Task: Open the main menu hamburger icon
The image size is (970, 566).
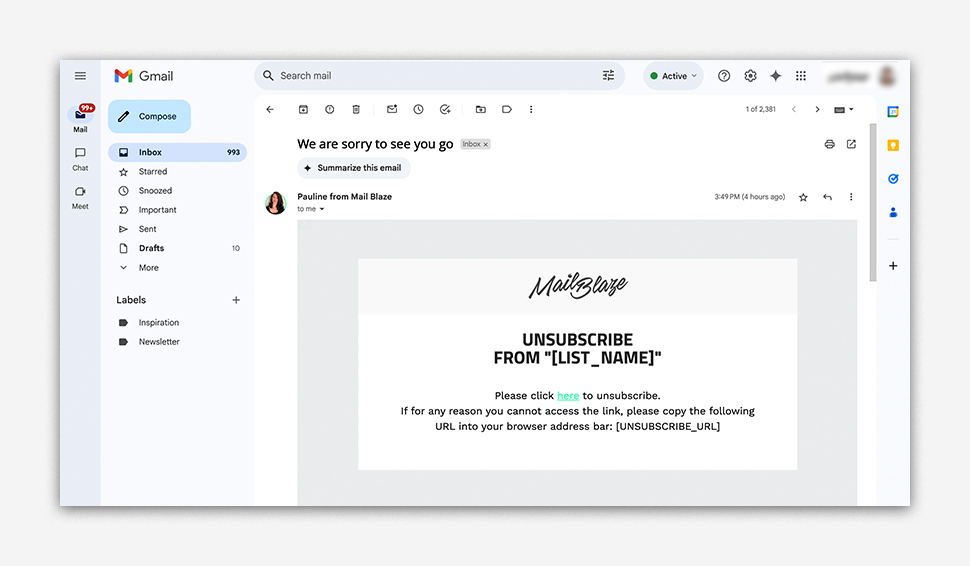Action: click(80, 76)
